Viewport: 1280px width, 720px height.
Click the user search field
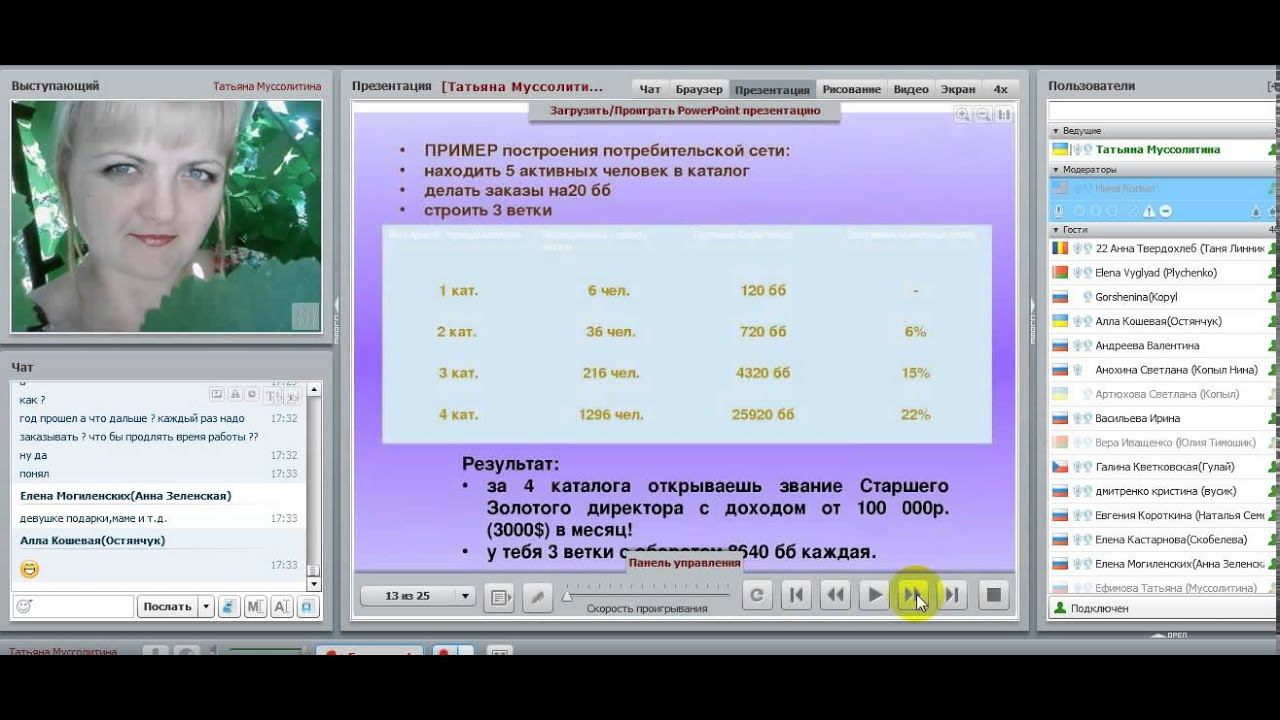(x=1160, y=111)
